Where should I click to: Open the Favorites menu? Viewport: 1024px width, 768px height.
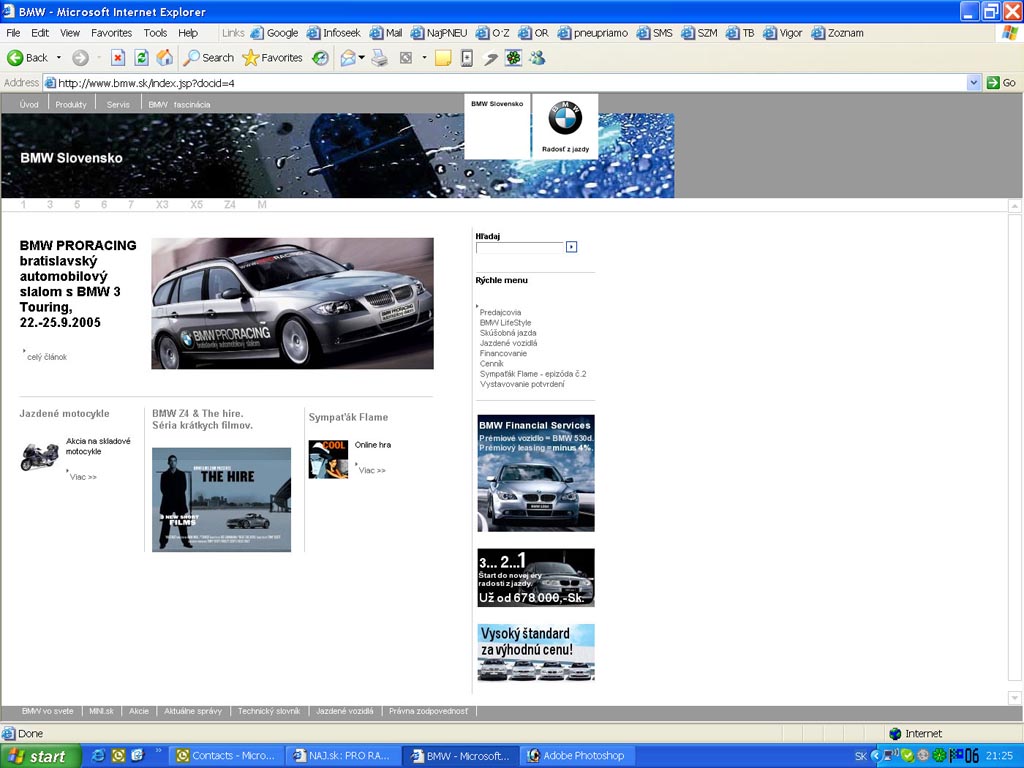112,33
